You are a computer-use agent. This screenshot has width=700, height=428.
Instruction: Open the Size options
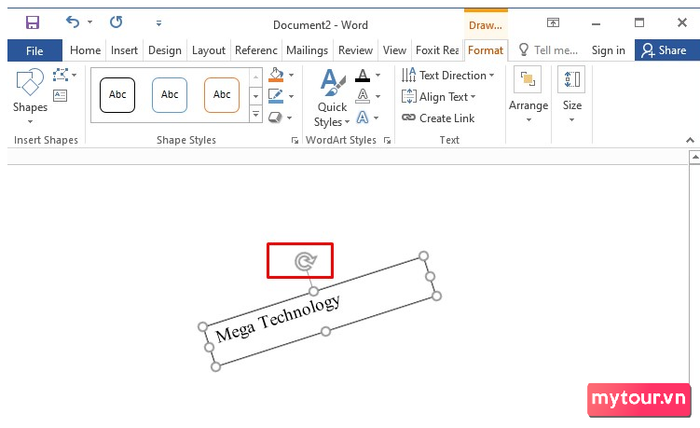(x=572, y=95)
